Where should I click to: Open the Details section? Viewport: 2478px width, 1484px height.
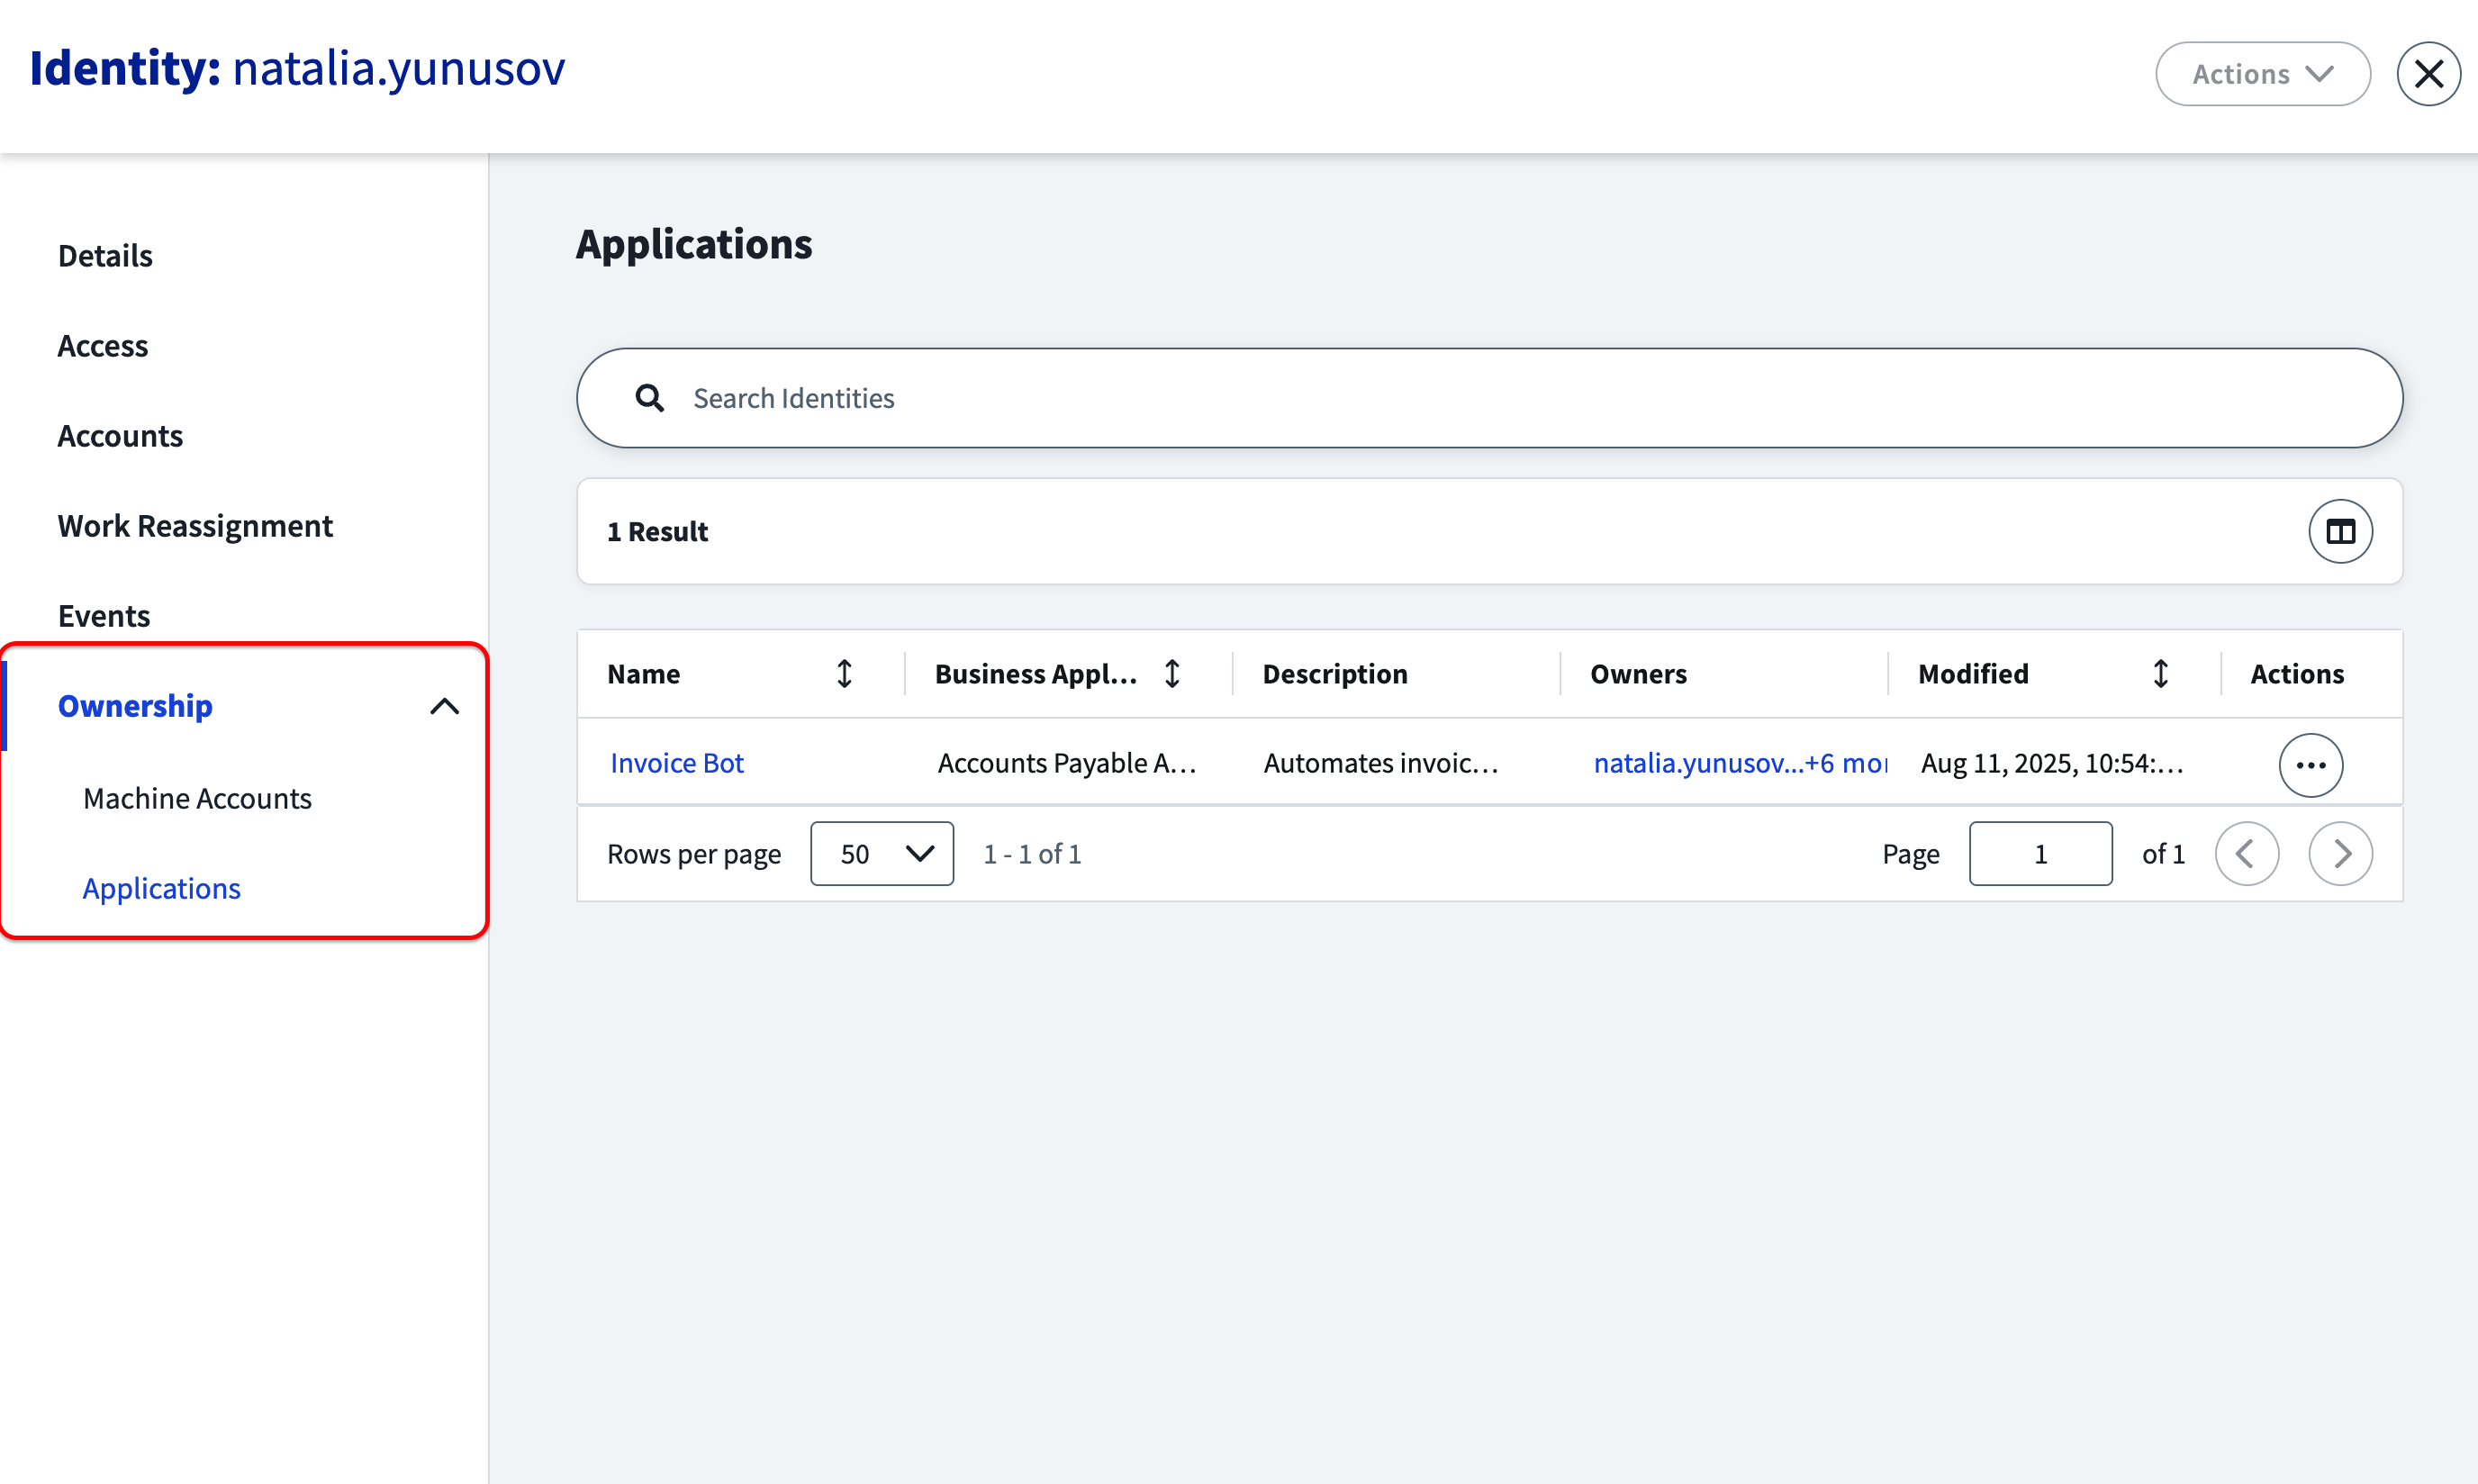105,256
